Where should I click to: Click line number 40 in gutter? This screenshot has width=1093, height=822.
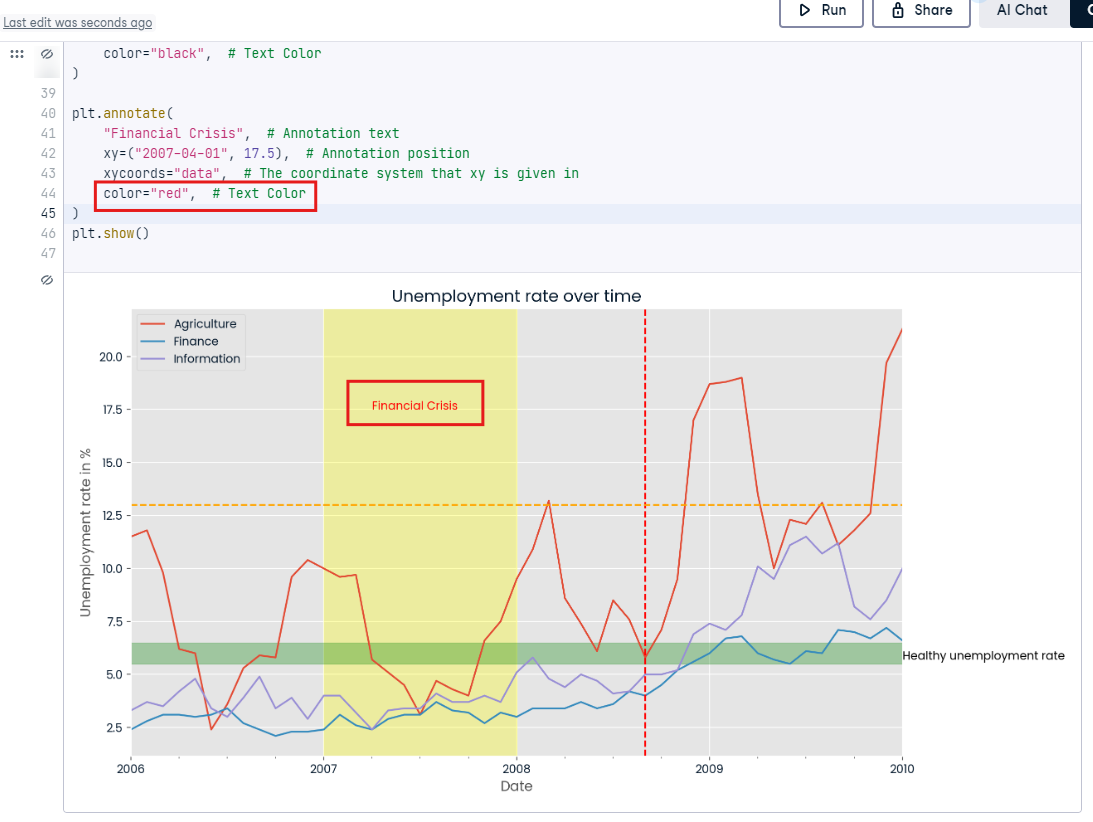[x=48, y=113]
